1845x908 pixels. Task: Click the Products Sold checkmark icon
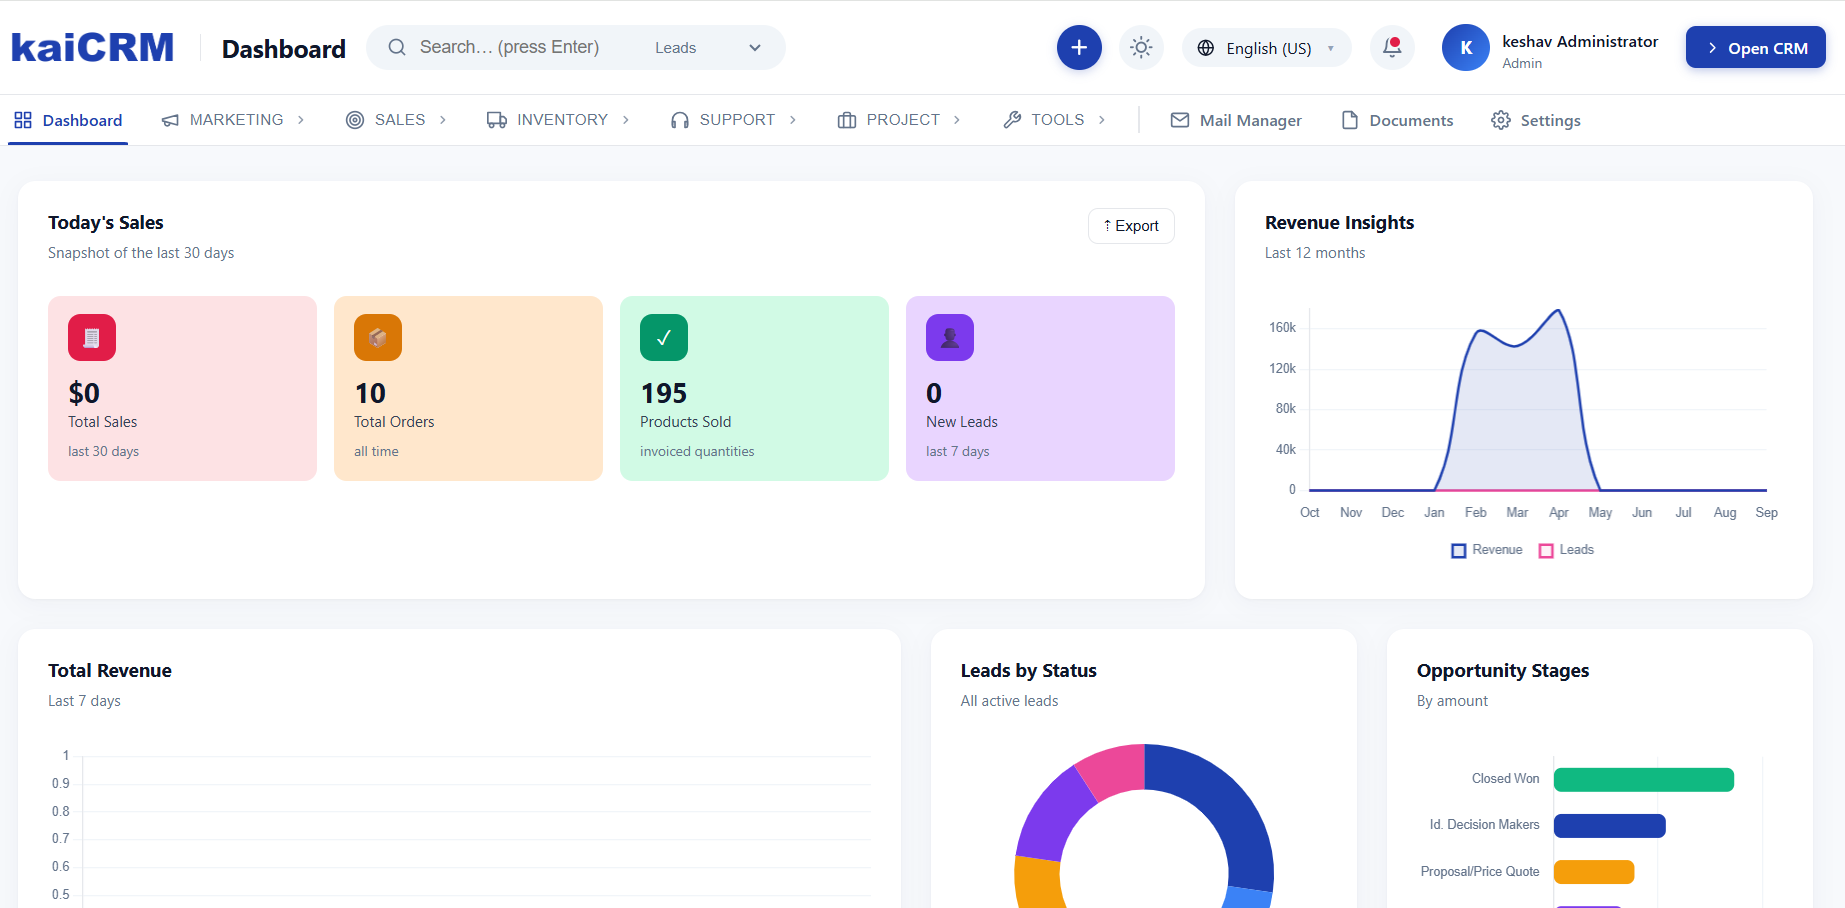tap(664, 338)
